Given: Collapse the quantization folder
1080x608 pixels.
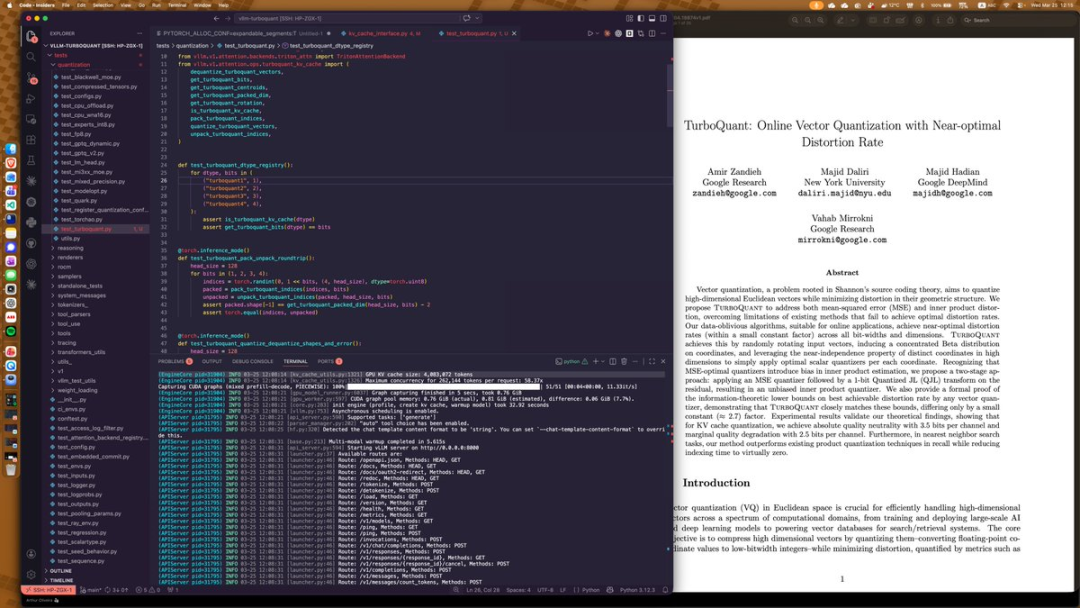Looking at the screenshot, I should [95, 65].
